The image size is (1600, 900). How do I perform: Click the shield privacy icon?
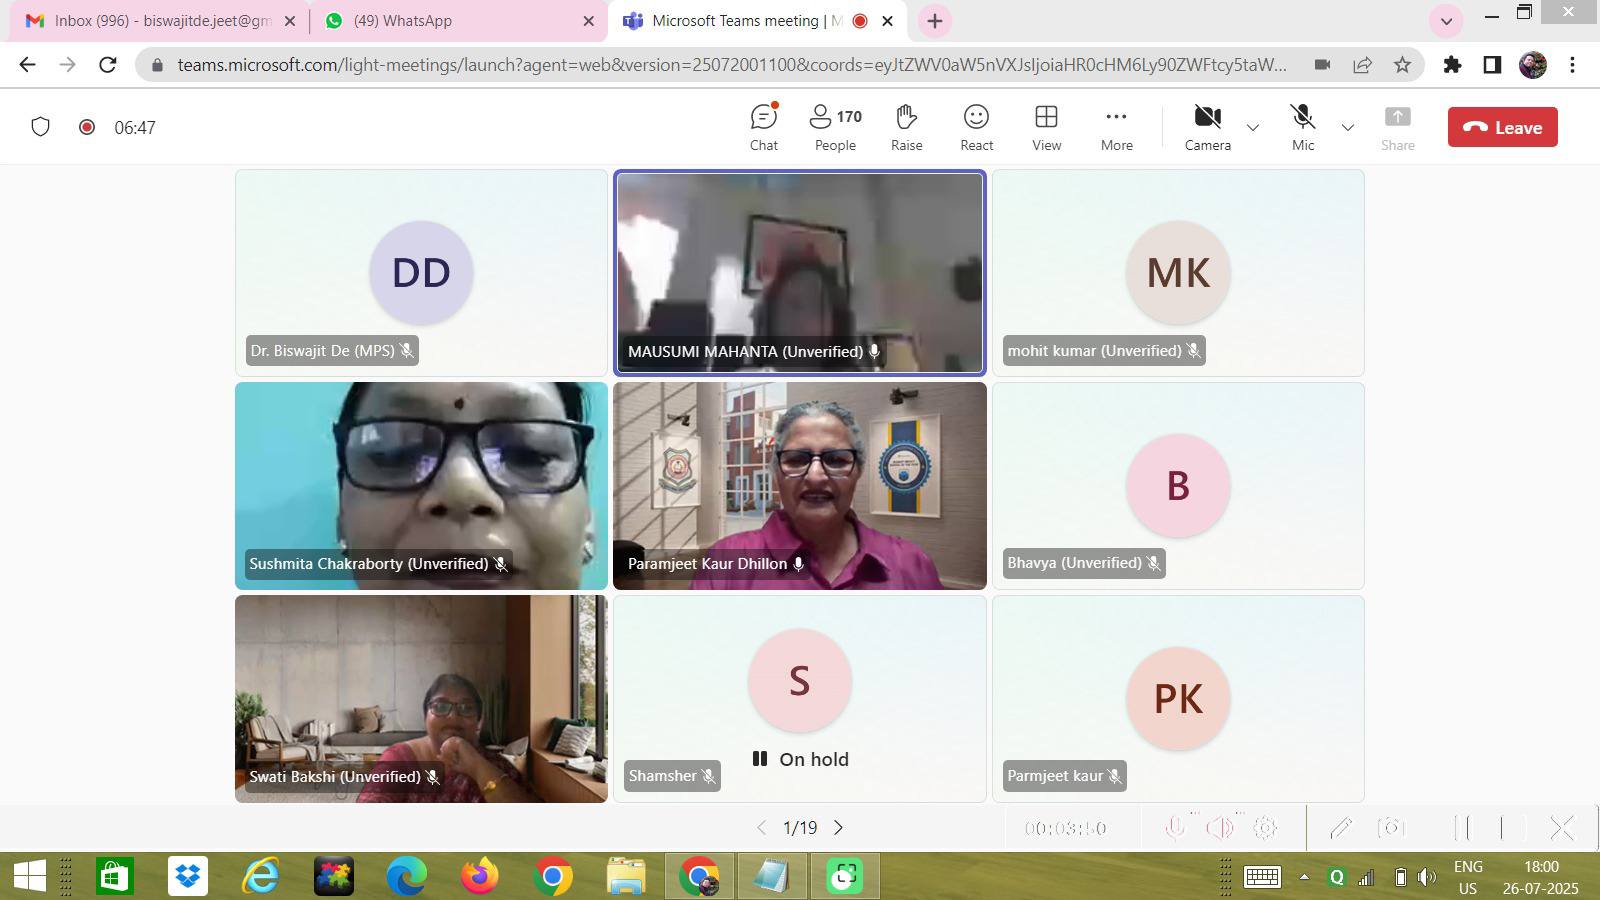tap(40, 127)
